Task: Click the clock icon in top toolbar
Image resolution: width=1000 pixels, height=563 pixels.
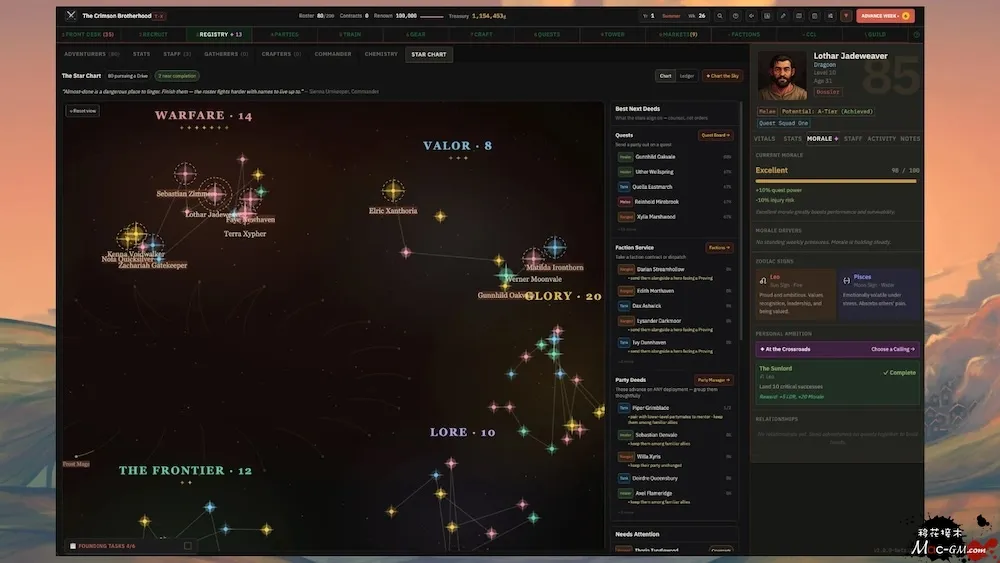Action: tap(735, 16)
